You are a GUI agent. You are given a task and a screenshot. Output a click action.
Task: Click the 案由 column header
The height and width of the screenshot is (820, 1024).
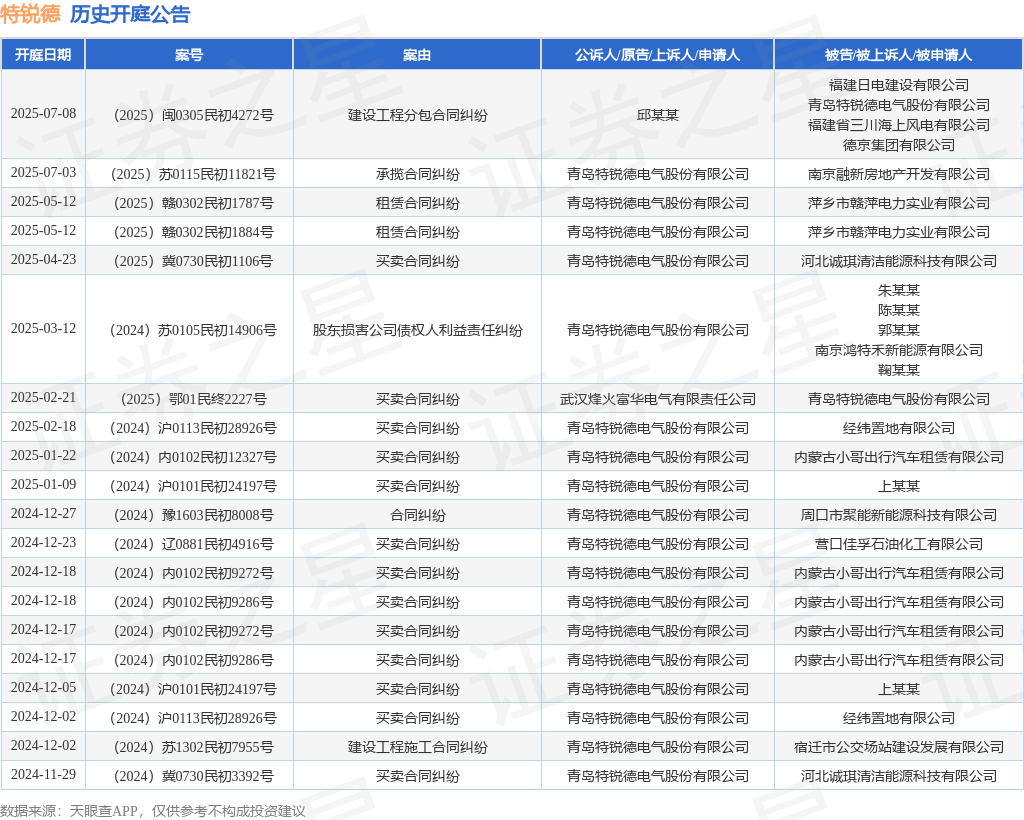point(417,55)
